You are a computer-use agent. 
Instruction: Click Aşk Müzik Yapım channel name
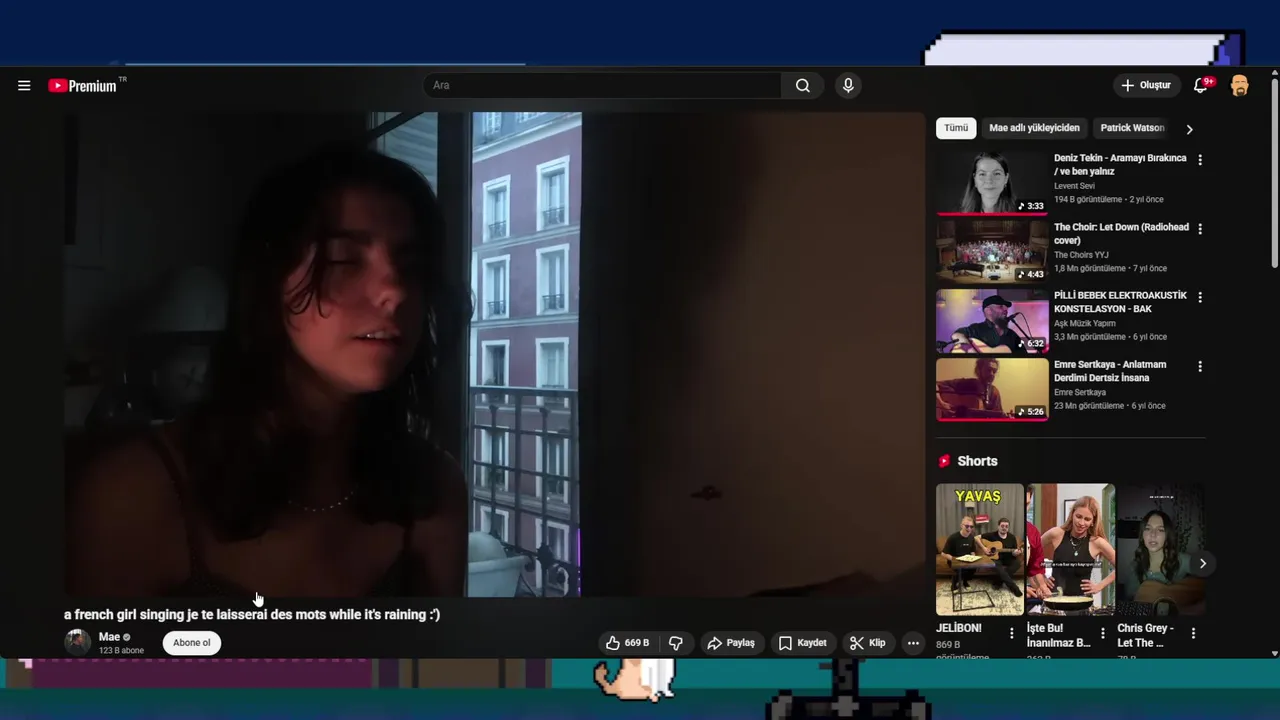[1085, 324]
